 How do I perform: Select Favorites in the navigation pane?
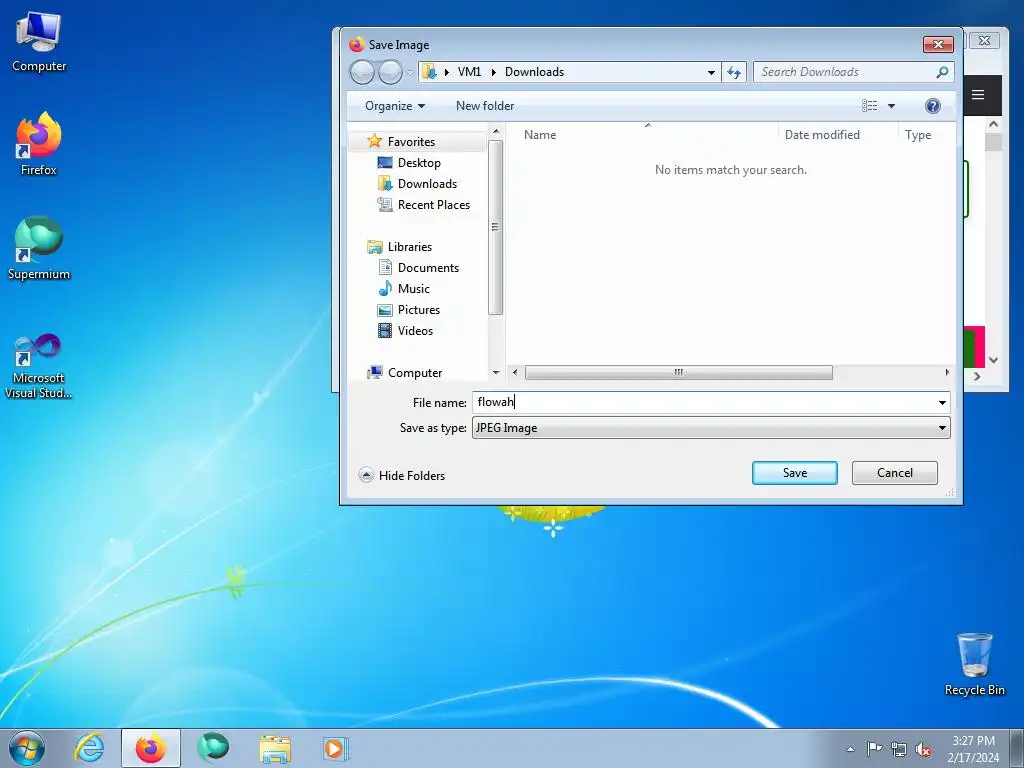click(x=411, y=142)
